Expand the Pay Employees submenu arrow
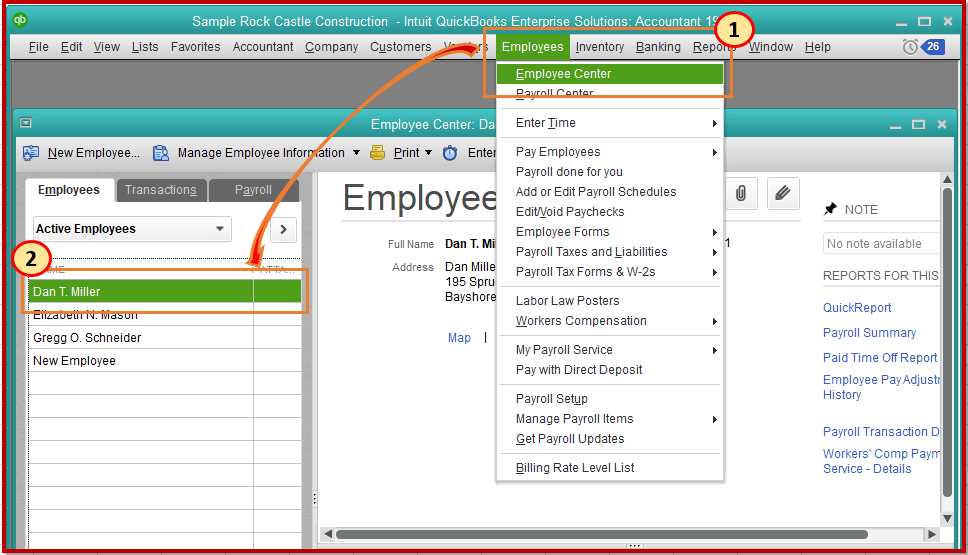Viewport: 968px width, 555px height. (714, 152)
